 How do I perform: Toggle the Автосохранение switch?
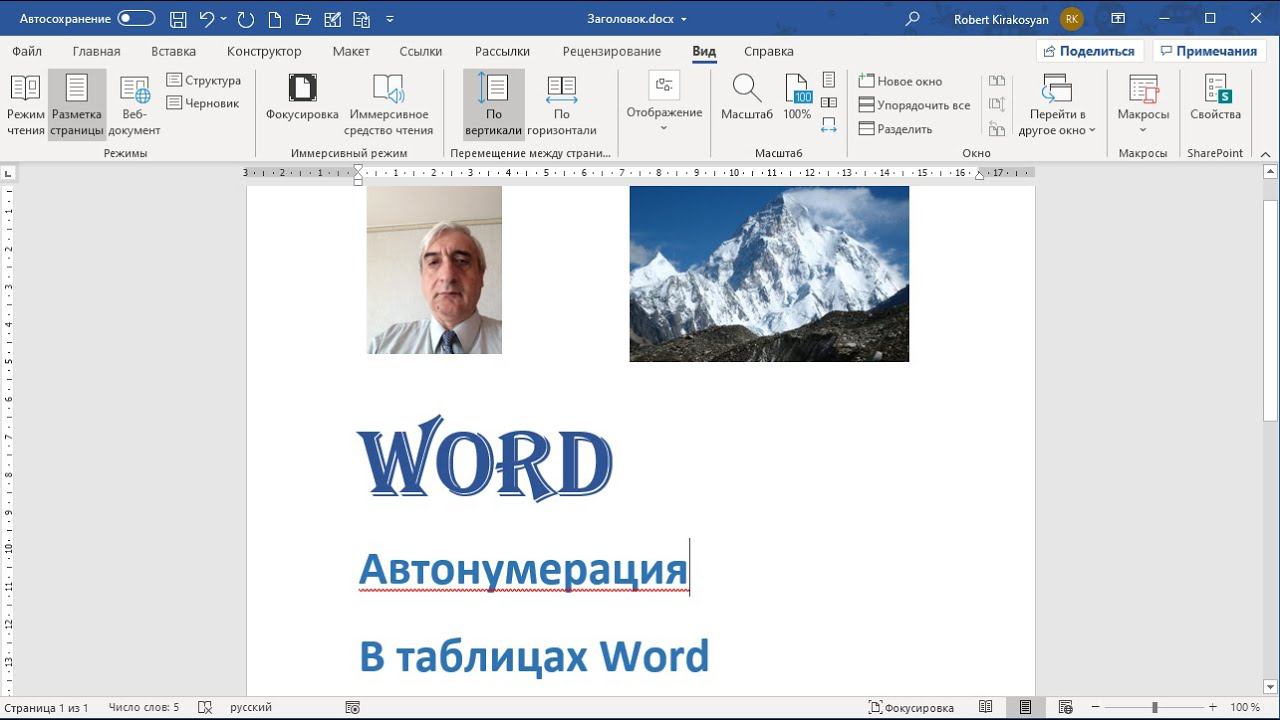(x=136, y=19)
